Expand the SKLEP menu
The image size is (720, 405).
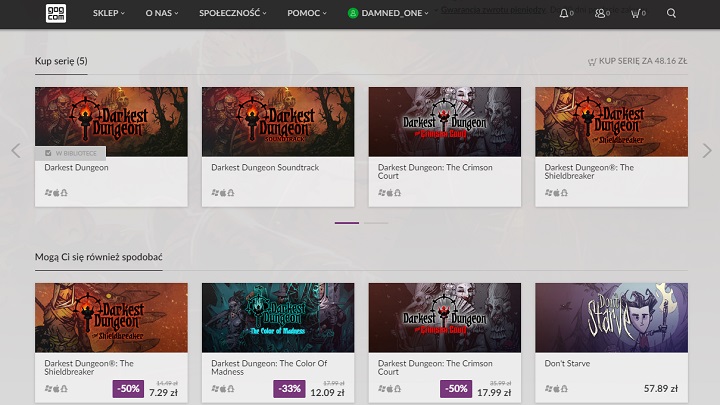coord(109,13)
